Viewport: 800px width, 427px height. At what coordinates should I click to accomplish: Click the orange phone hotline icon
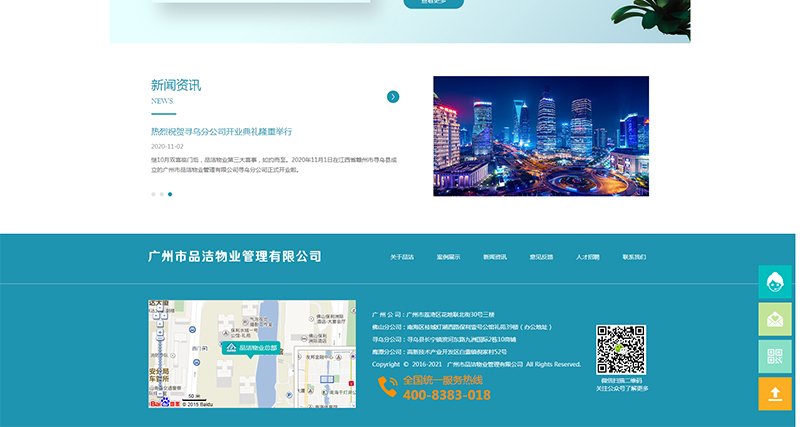click(x=387, y=388)
